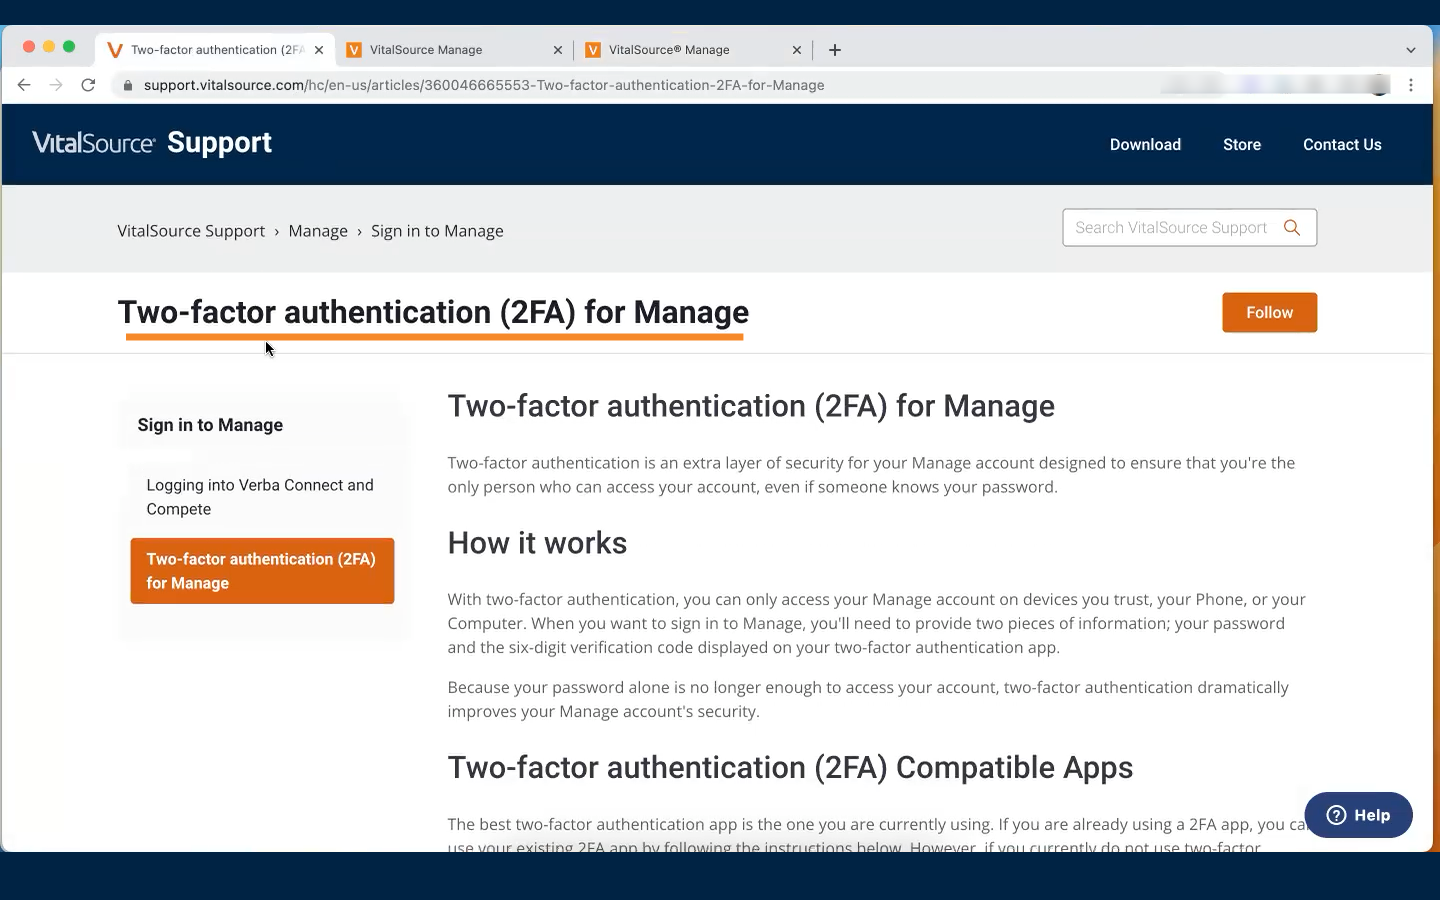Switch to the VitalSource® Manage tab
The height and width of the screenshot is (900, 1440).
(x=680, y=50)
